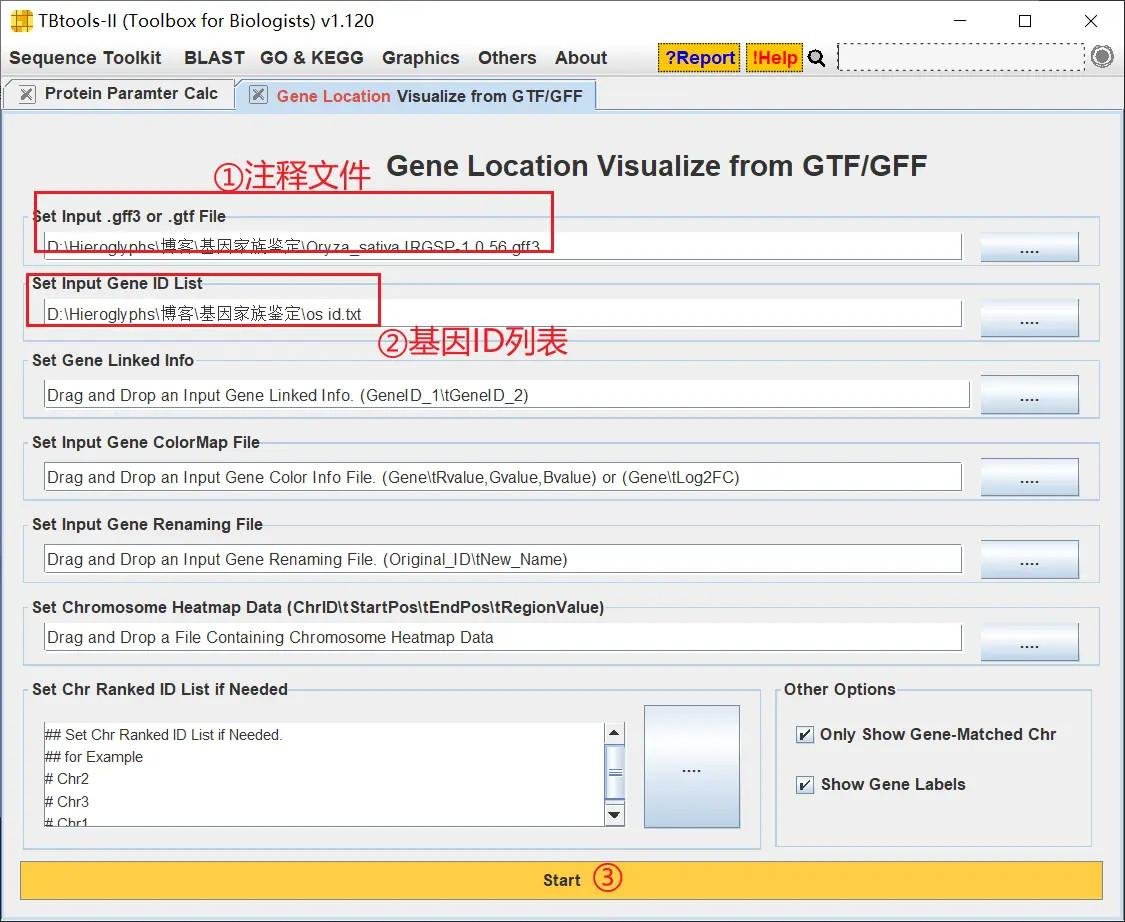The image size is (1125, 922).
Task: Toggle Only Show Gene-Matched Chr checkbox
Action: (805, 735)
